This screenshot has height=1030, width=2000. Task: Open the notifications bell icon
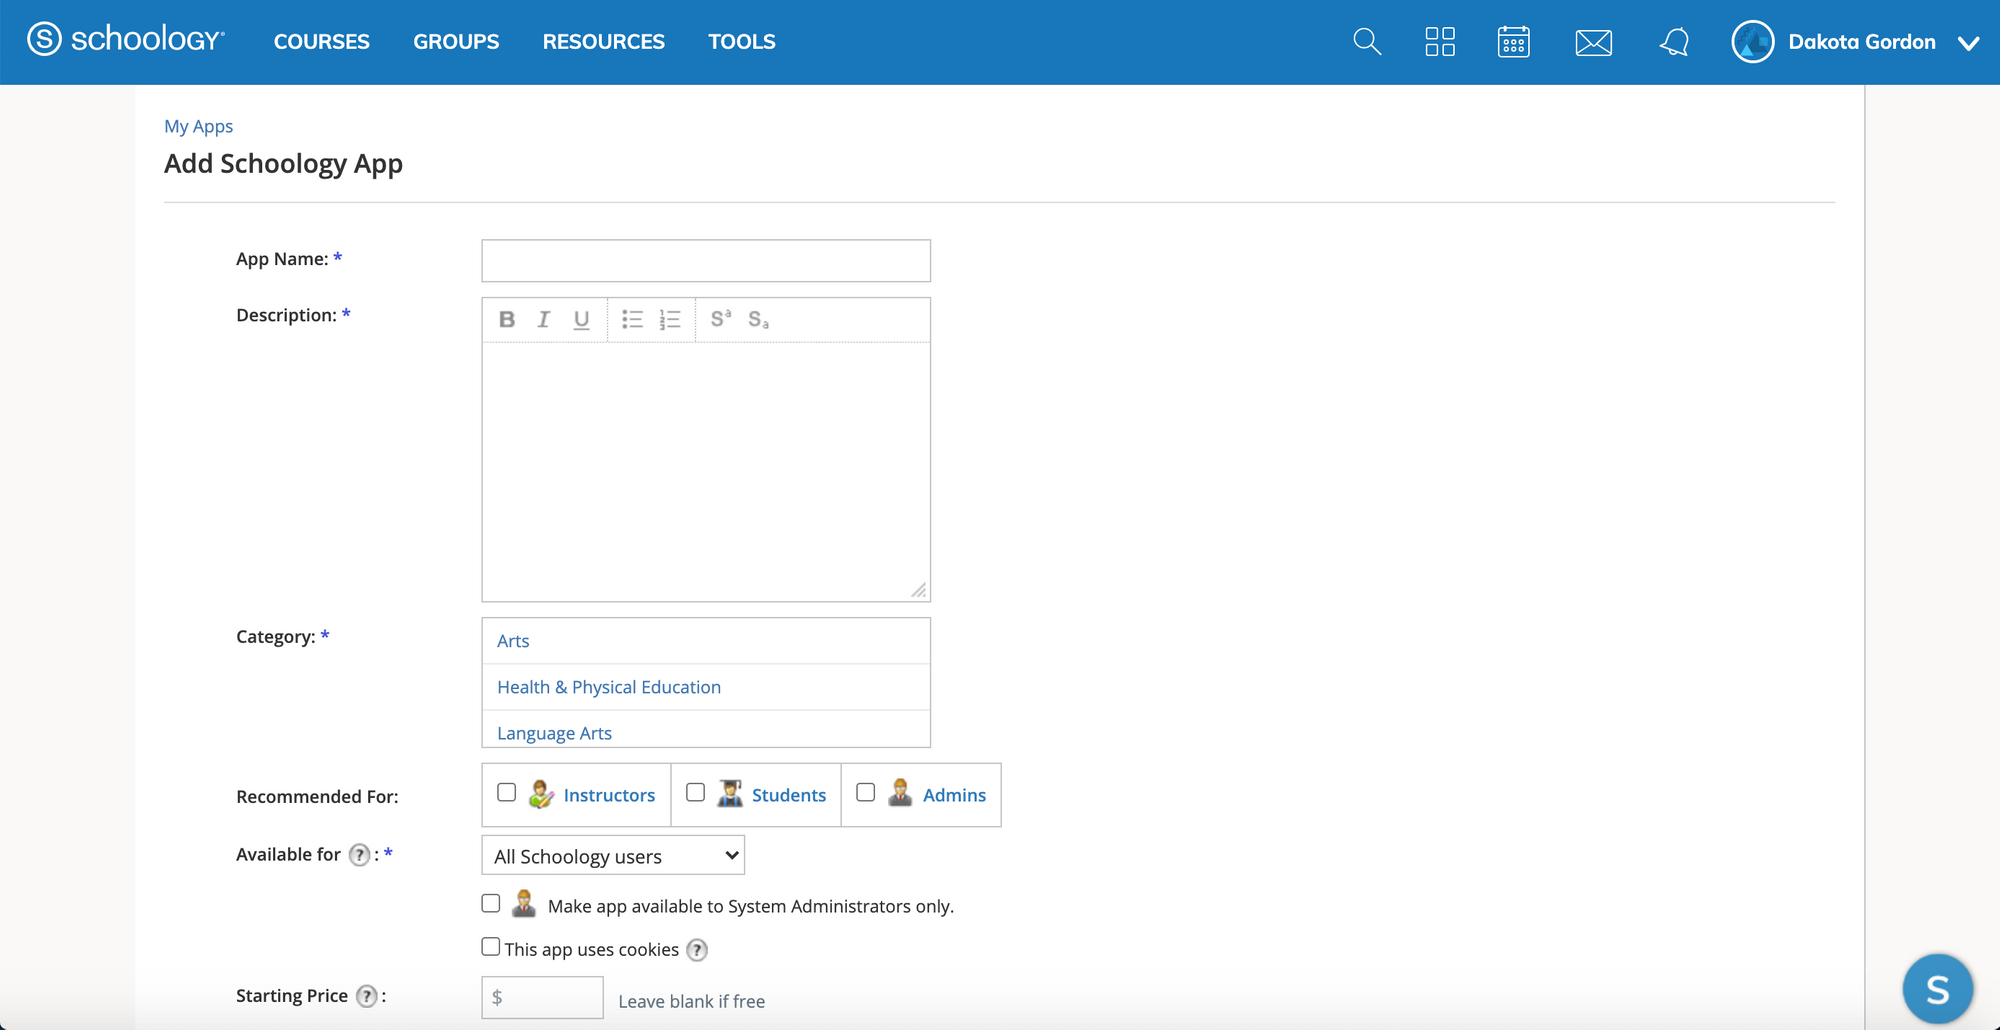(1674, 42)
